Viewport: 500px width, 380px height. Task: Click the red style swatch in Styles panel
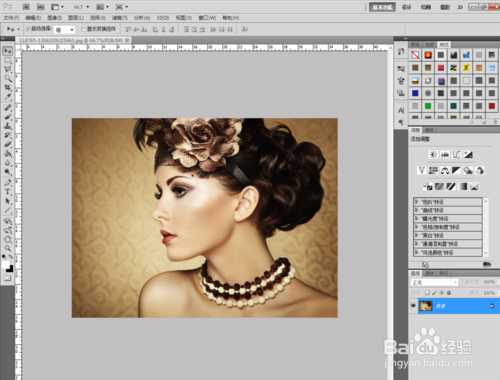click(492, 106)
